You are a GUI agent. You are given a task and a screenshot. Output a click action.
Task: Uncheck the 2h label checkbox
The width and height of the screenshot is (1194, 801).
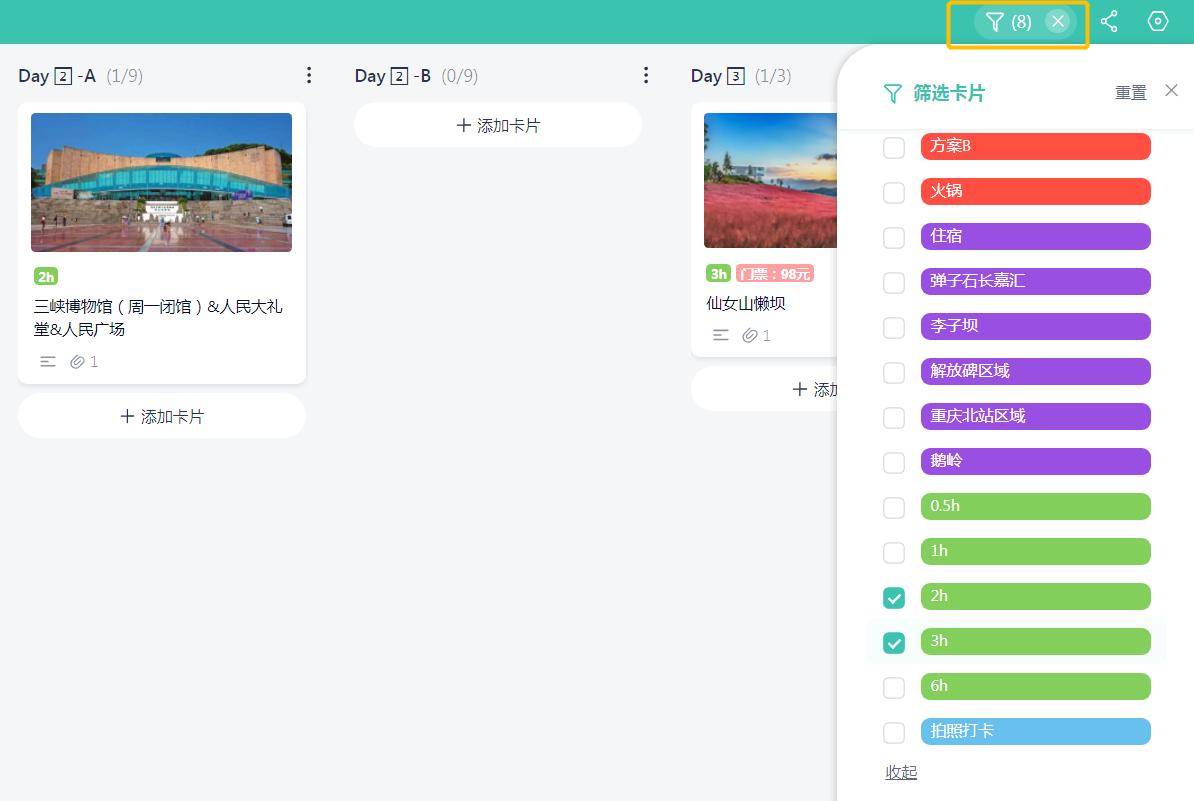coord(894,598)
